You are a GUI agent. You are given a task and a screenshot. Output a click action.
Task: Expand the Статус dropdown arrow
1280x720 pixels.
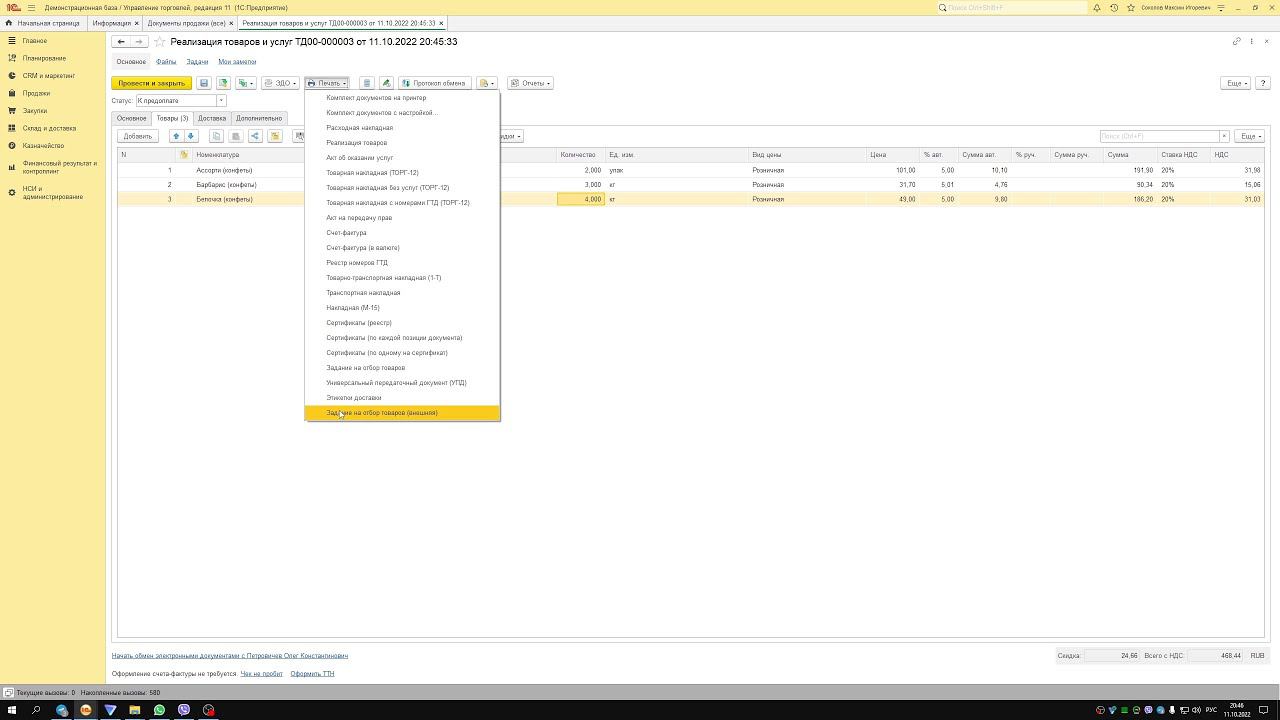[221, 100]
